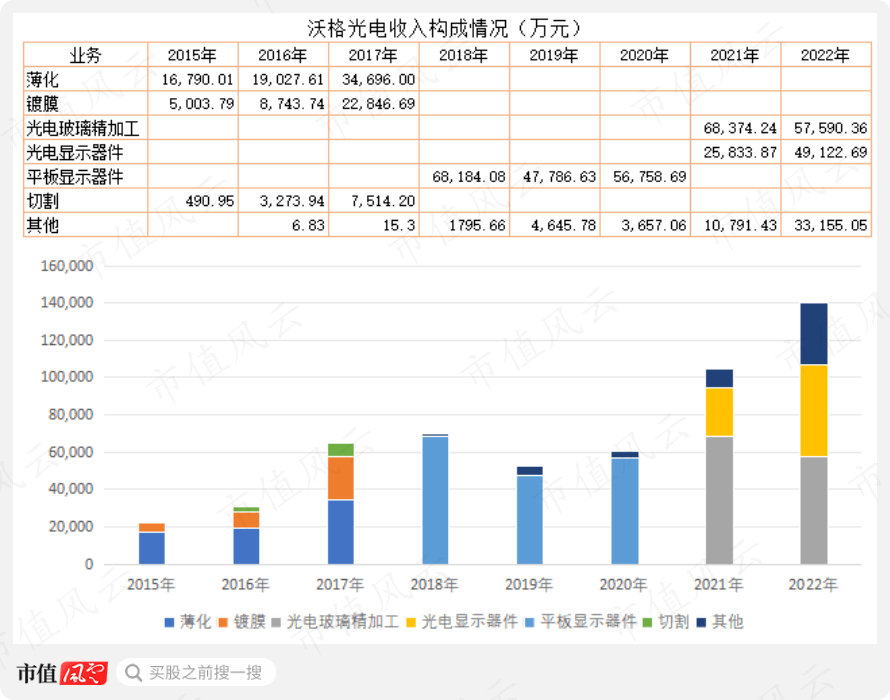Click the 2022年 table column header

826,55
